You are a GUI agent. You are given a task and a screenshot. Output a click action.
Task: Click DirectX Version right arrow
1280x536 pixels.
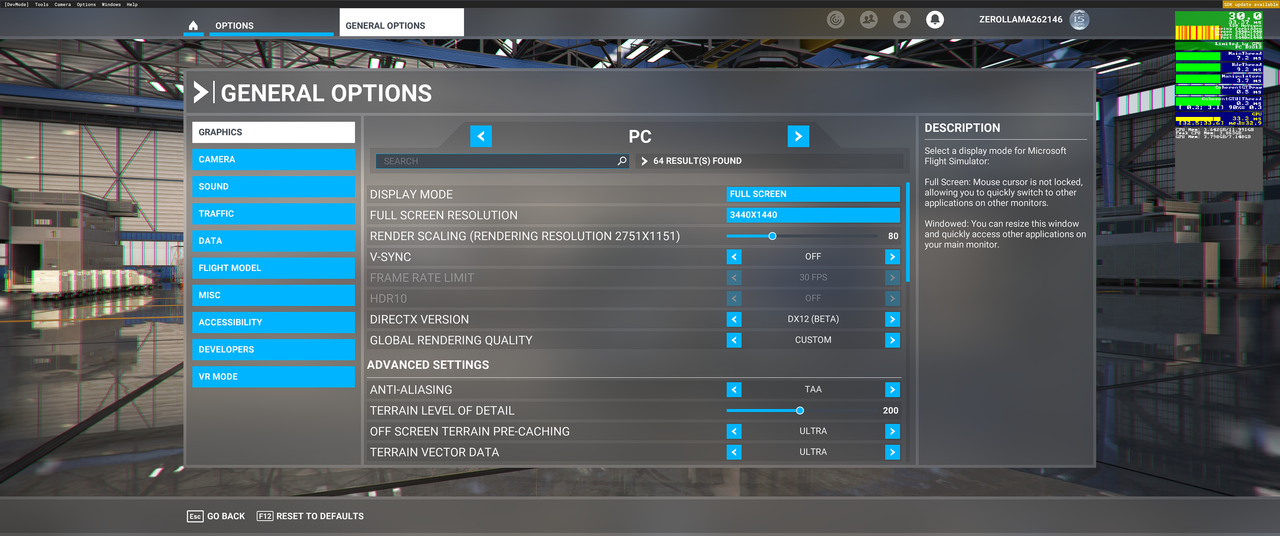[x=892, y=319]
